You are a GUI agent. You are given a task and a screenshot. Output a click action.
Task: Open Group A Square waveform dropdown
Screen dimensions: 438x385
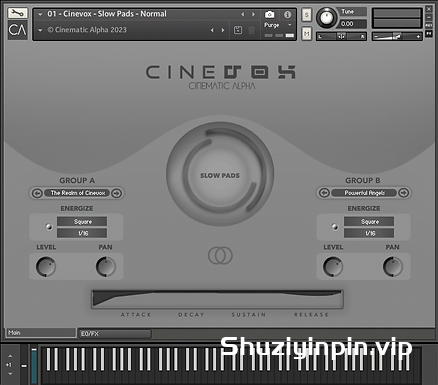[82, 222]
